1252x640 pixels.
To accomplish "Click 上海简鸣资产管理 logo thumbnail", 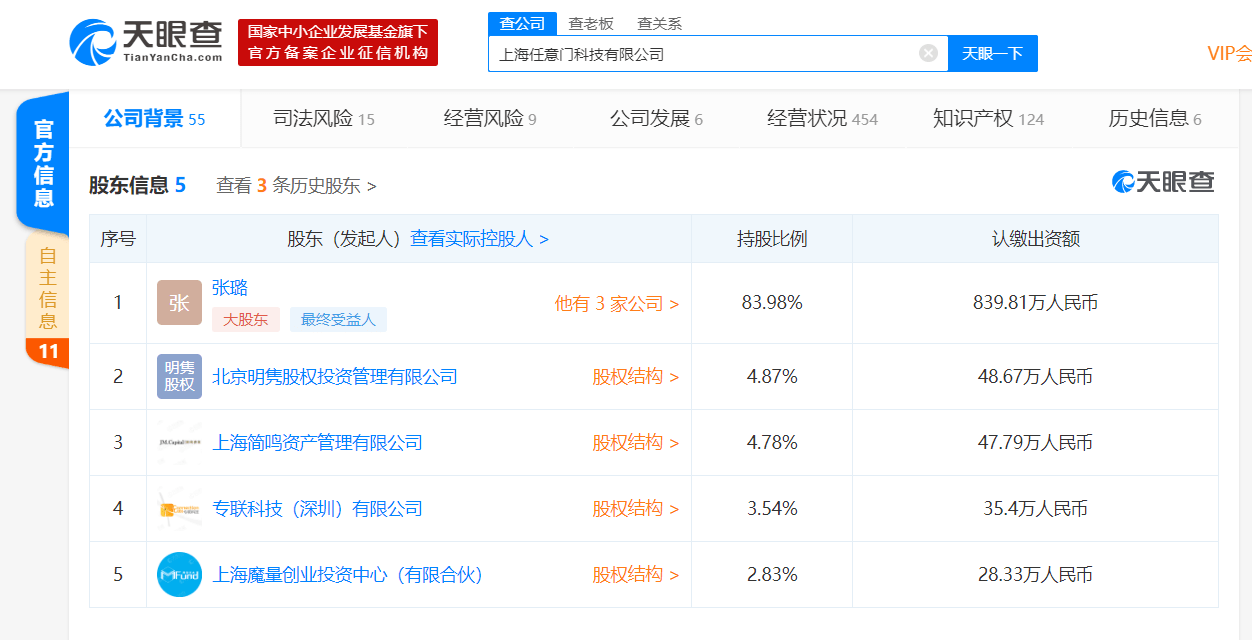I will pyautogui.click(x=179, y=443).
